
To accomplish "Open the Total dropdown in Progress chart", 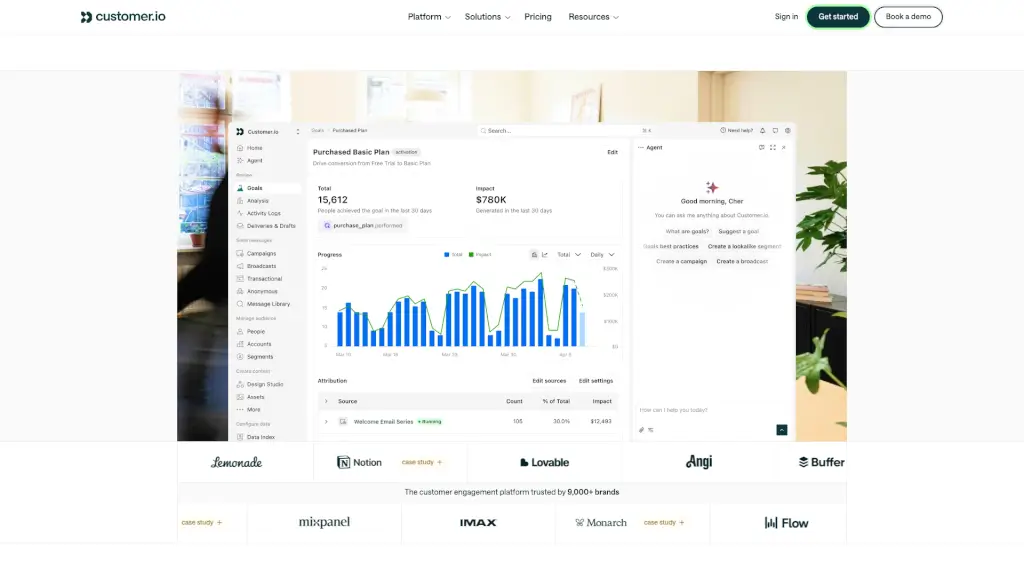I will [569, 255].
